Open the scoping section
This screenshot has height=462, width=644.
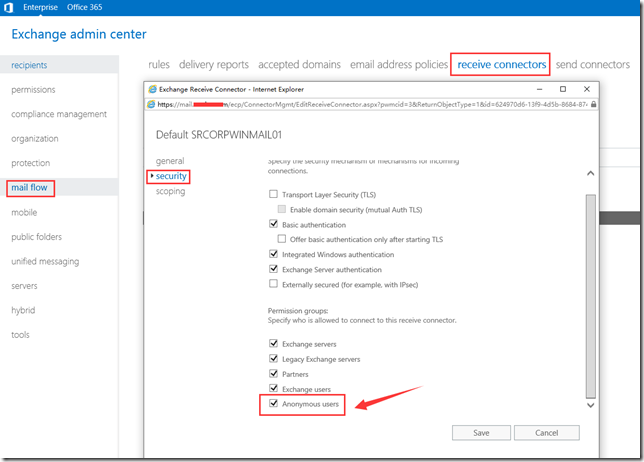point(170,191)
